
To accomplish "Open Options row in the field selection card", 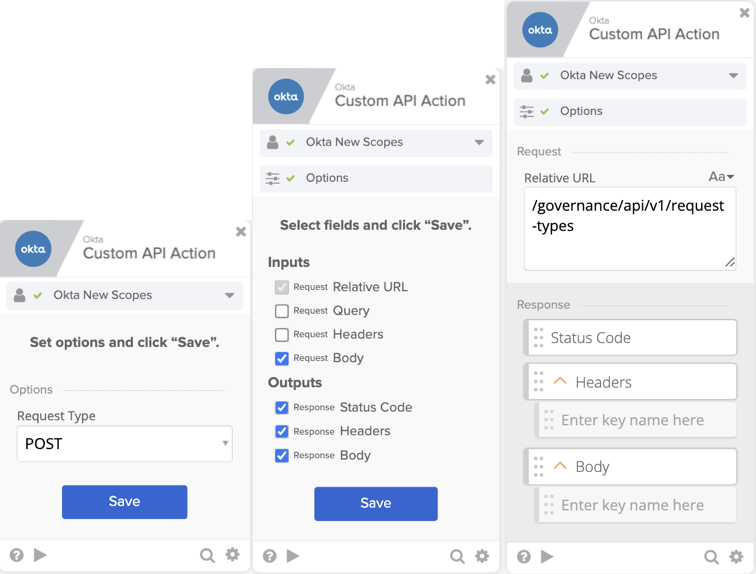I will [x=376, y=178].
